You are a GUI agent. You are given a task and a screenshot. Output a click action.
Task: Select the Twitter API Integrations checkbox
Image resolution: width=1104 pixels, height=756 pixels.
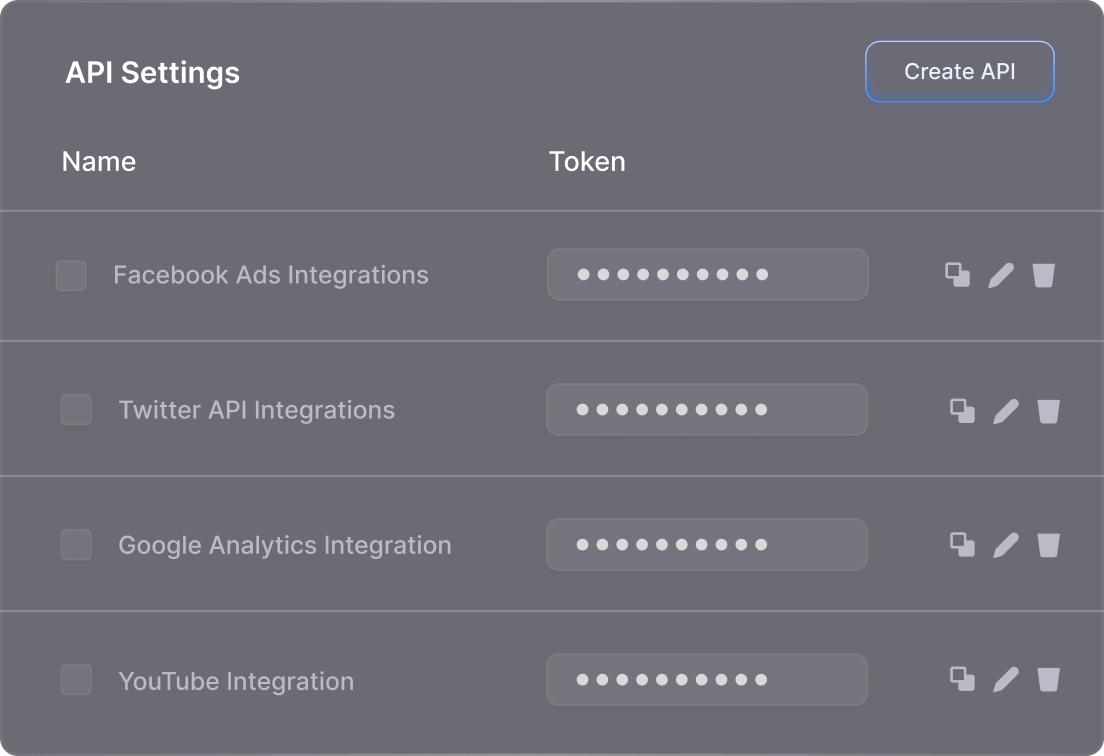(x=76, y=410)
